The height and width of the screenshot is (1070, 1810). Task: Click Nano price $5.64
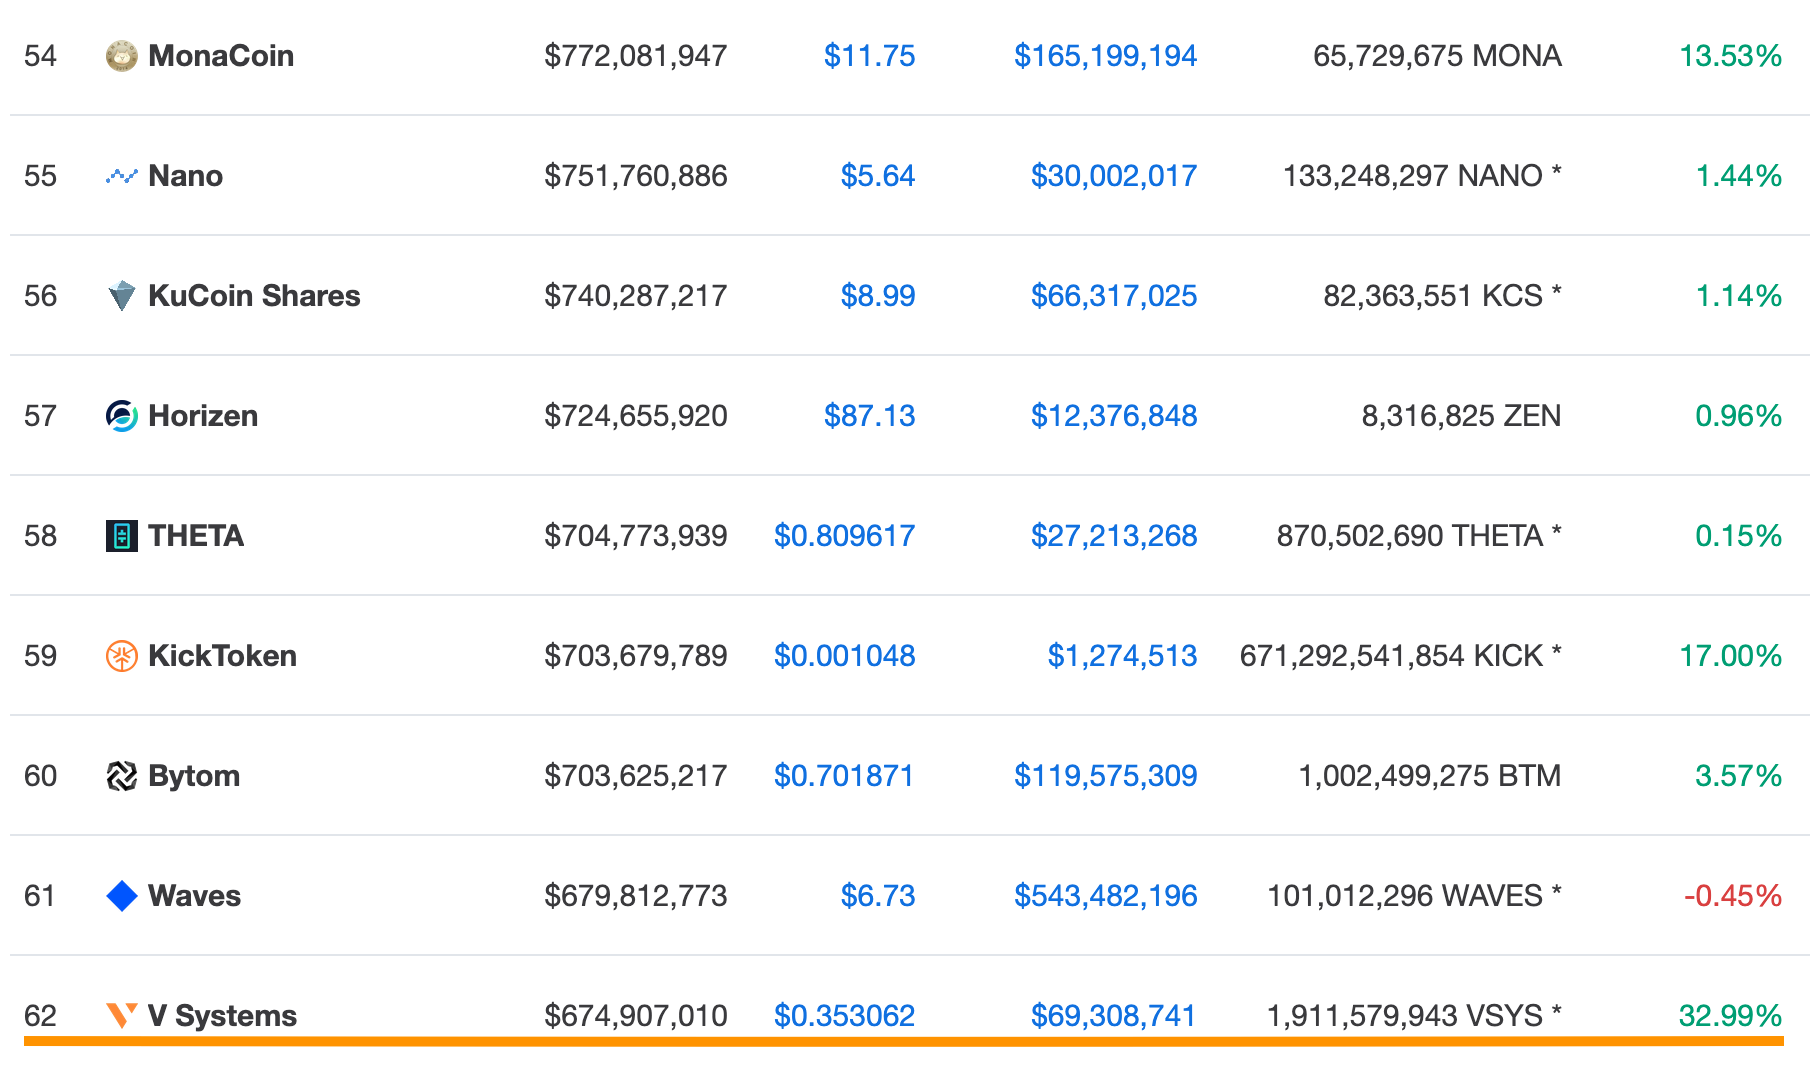pyautogui.click(x=878, y=176)
